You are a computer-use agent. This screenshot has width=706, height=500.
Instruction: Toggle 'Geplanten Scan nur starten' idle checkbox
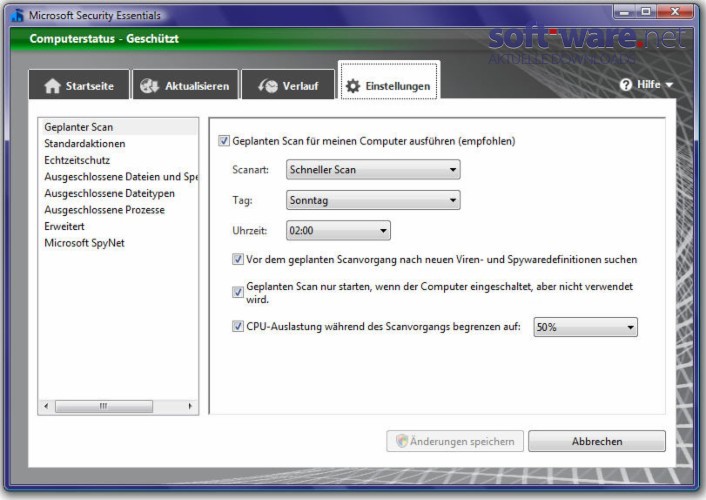pos(238,292)
